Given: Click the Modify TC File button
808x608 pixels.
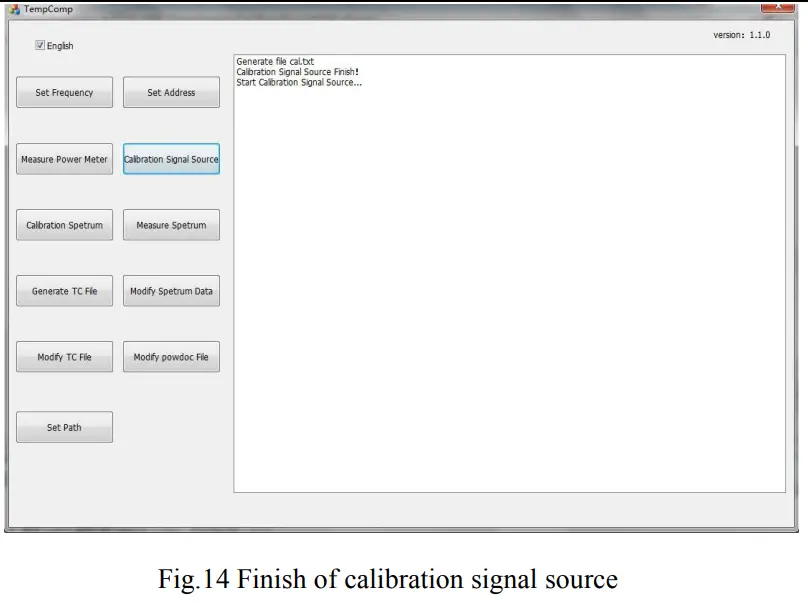Looking at the screenshot, I should [x=64, y=356].
